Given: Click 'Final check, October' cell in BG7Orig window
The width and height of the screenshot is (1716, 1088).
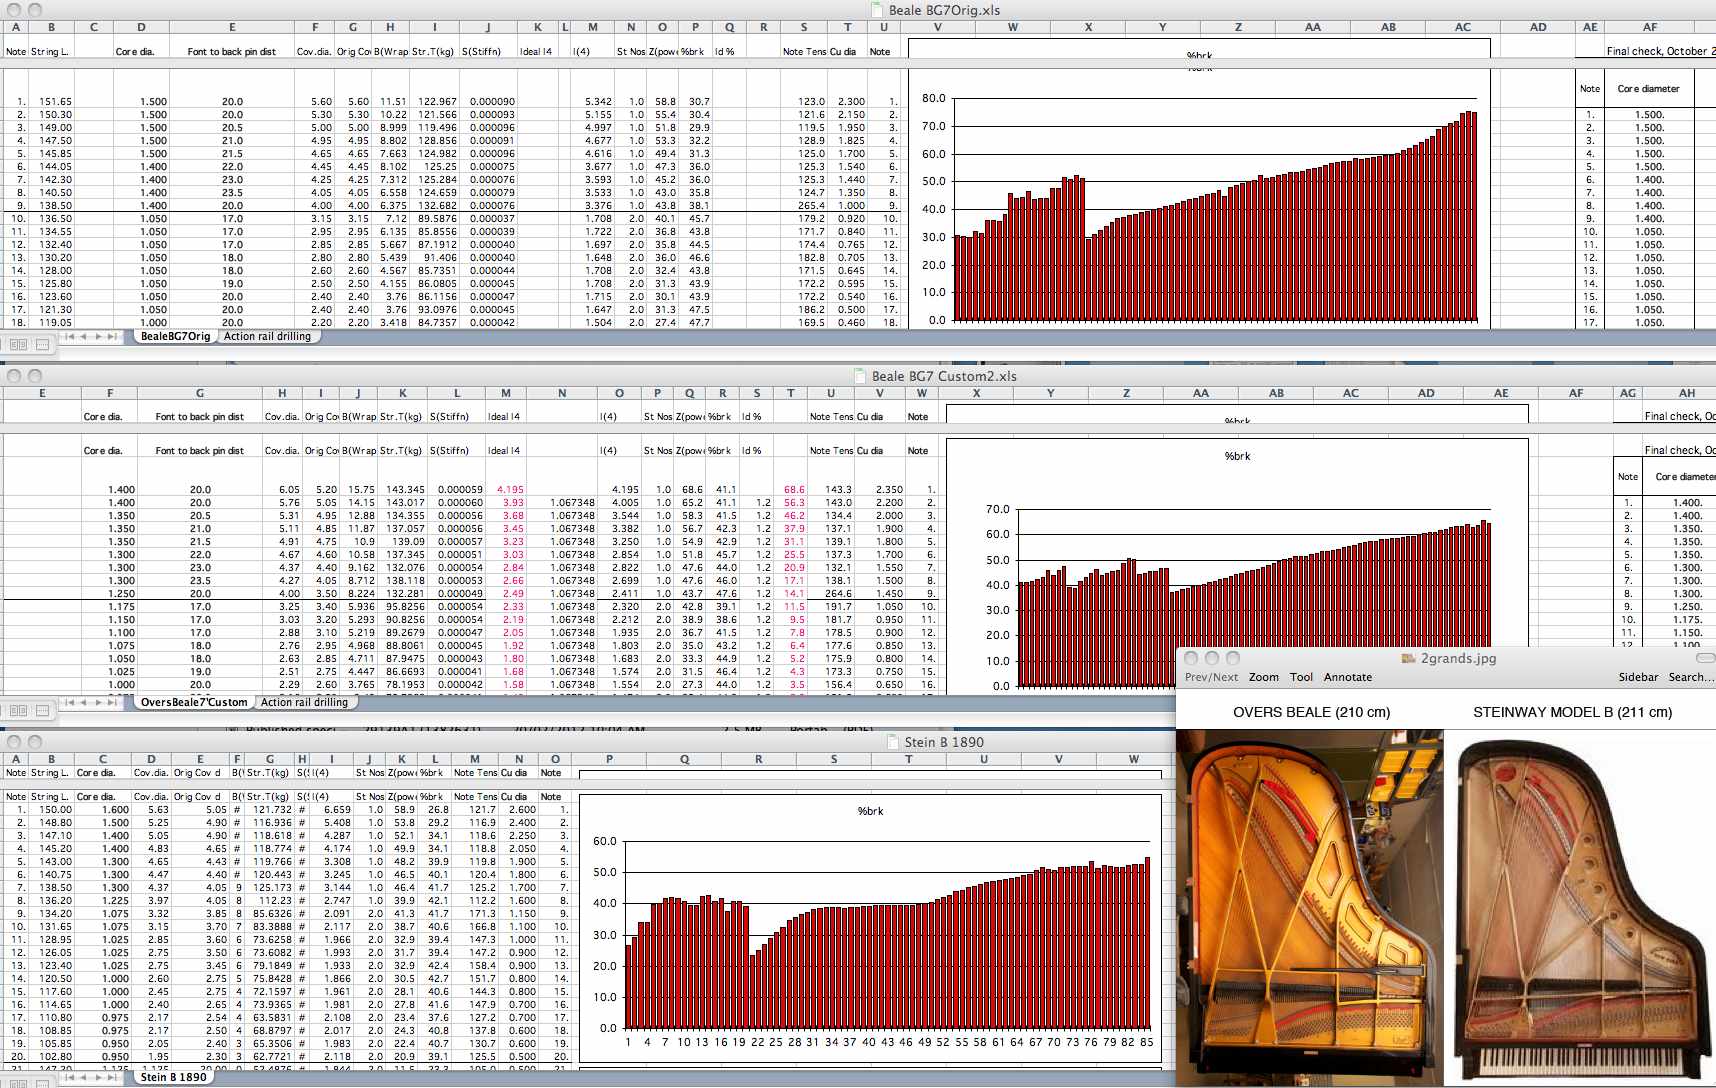Looking at the screenshot, I should point(1660,51).
